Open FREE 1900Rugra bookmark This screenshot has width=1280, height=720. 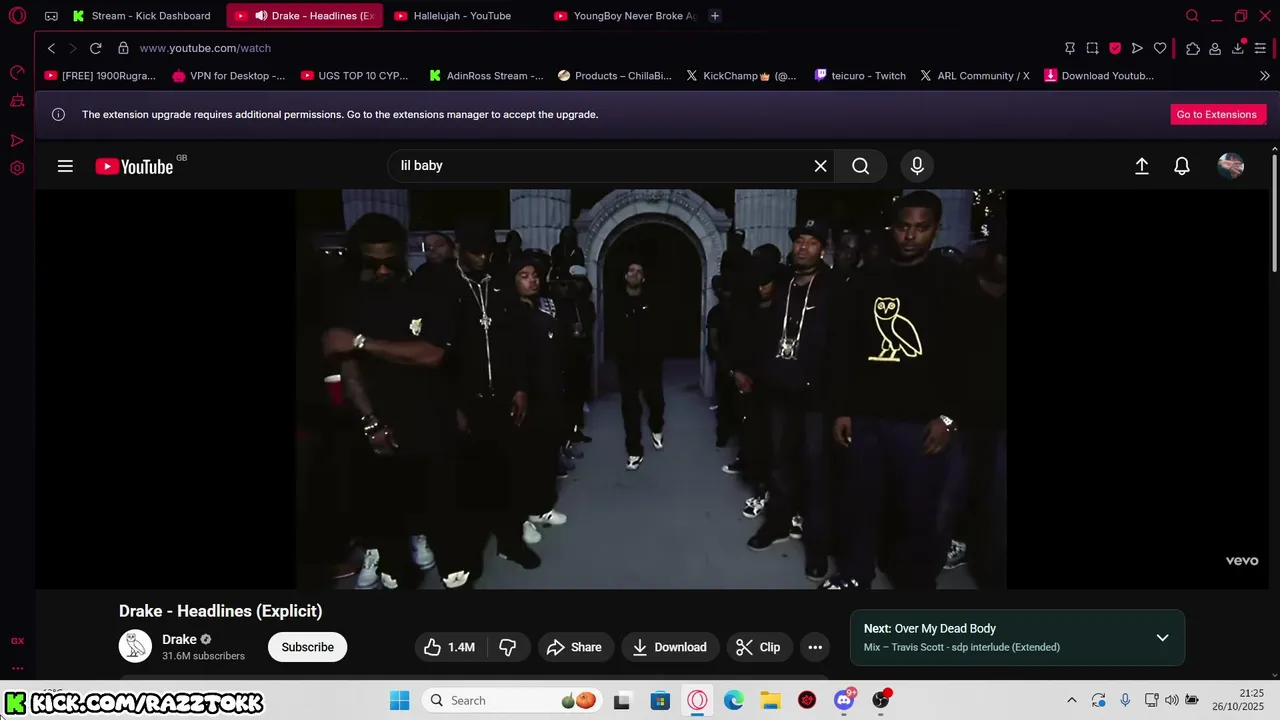(100, 75)
